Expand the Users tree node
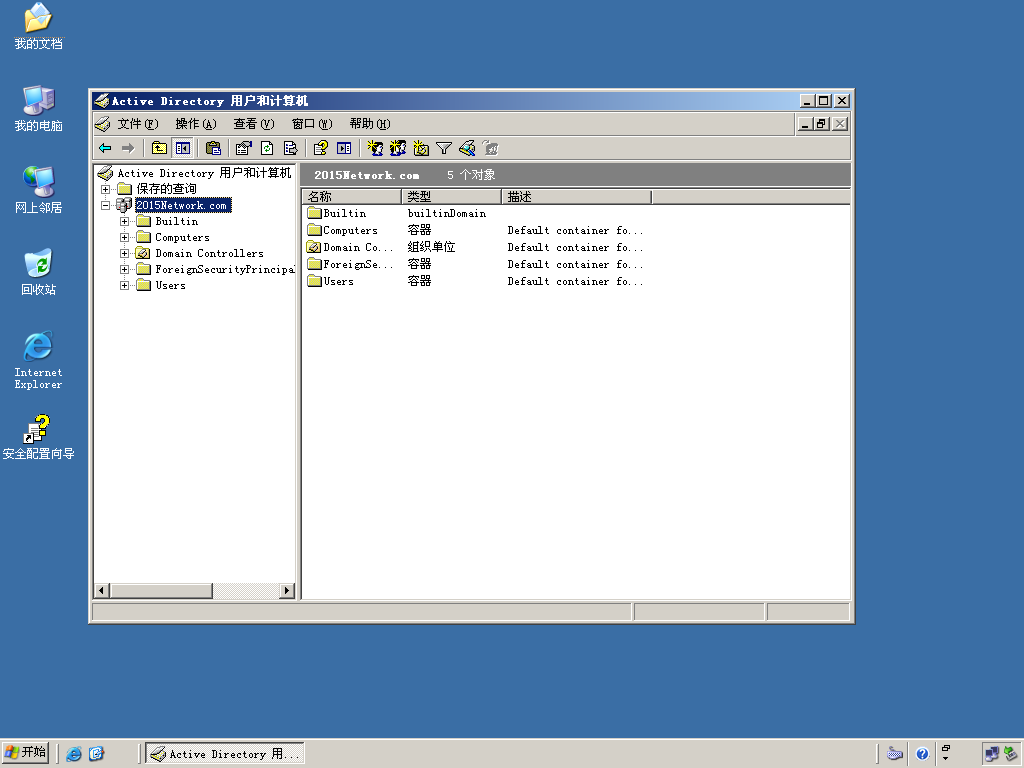 click(124, 285)
